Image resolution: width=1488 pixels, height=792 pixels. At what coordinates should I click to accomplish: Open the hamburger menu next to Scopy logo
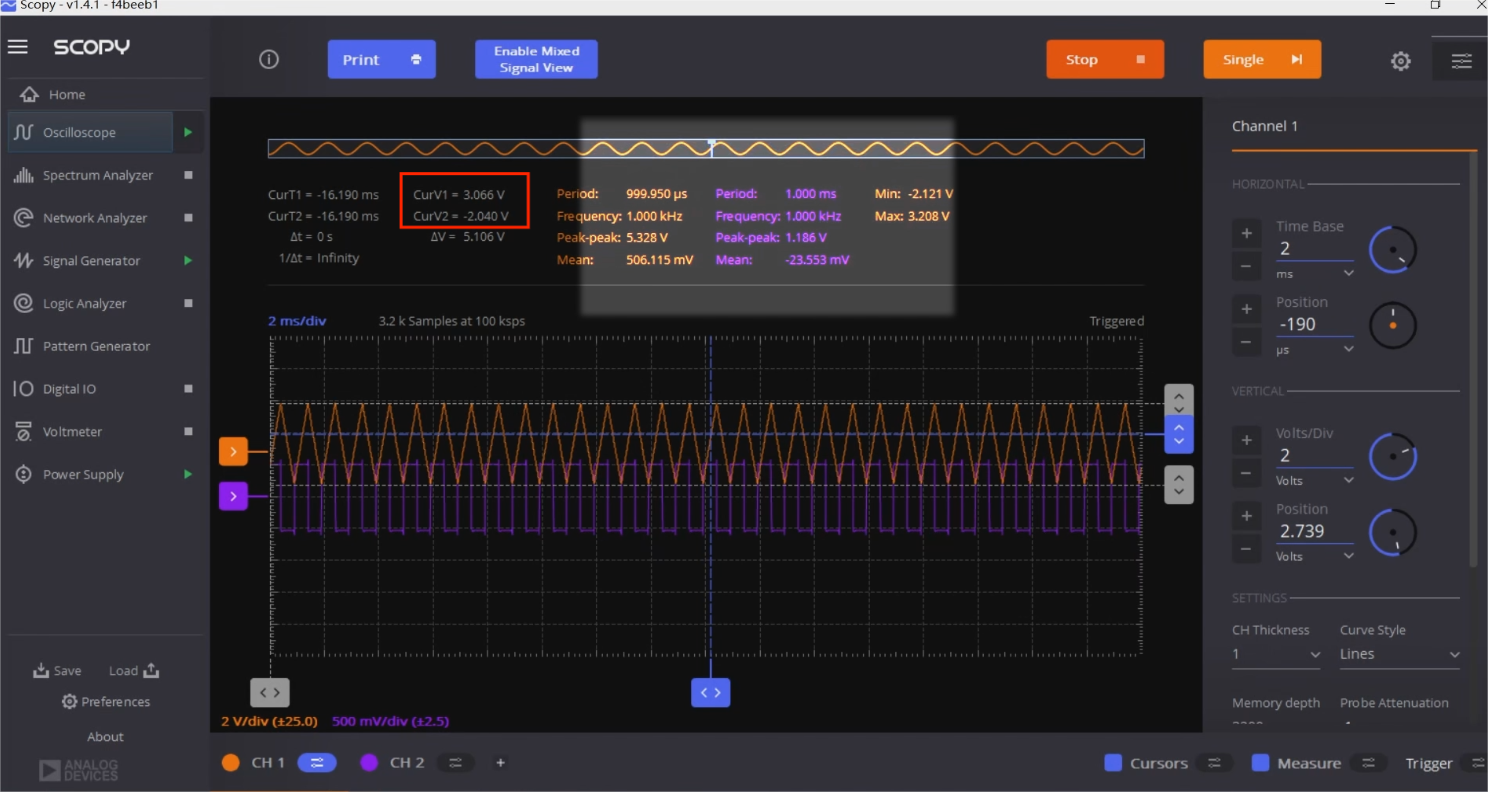18,47
